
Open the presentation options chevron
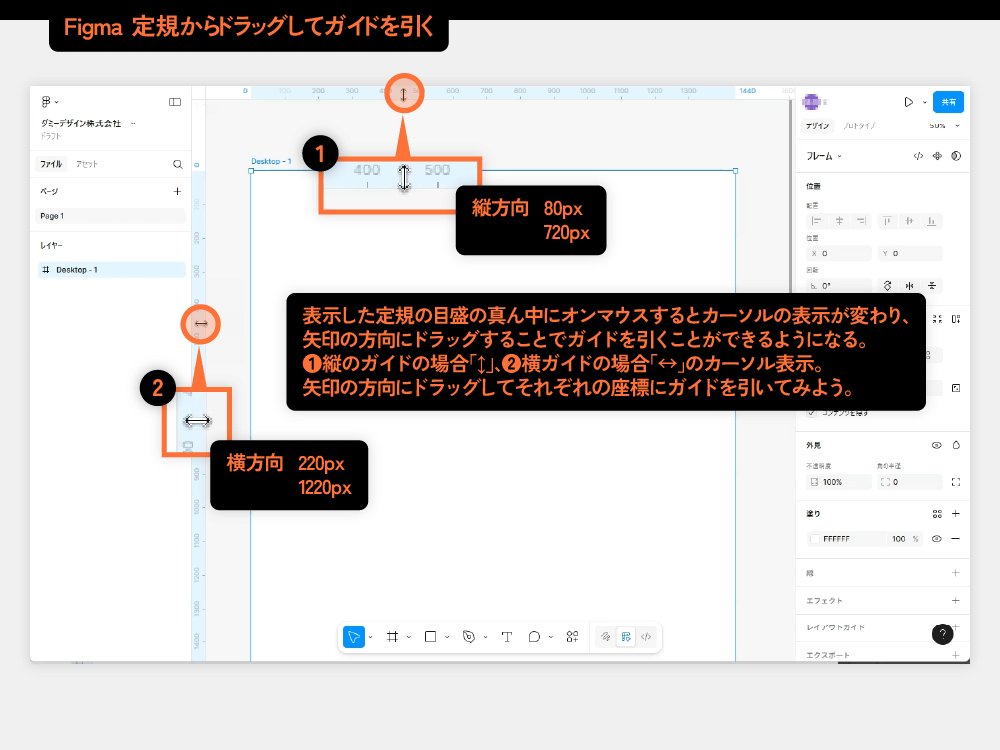pos(925,103)
